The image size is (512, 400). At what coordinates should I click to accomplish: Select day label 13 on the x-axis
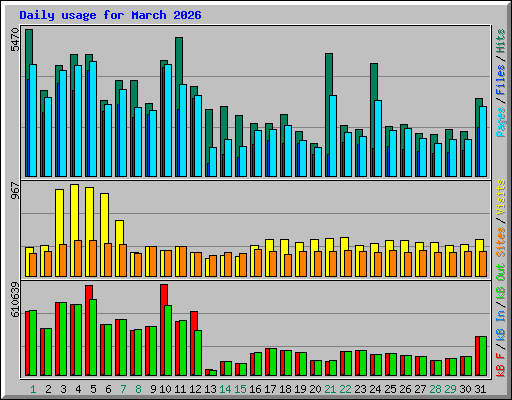pos(210,389)
